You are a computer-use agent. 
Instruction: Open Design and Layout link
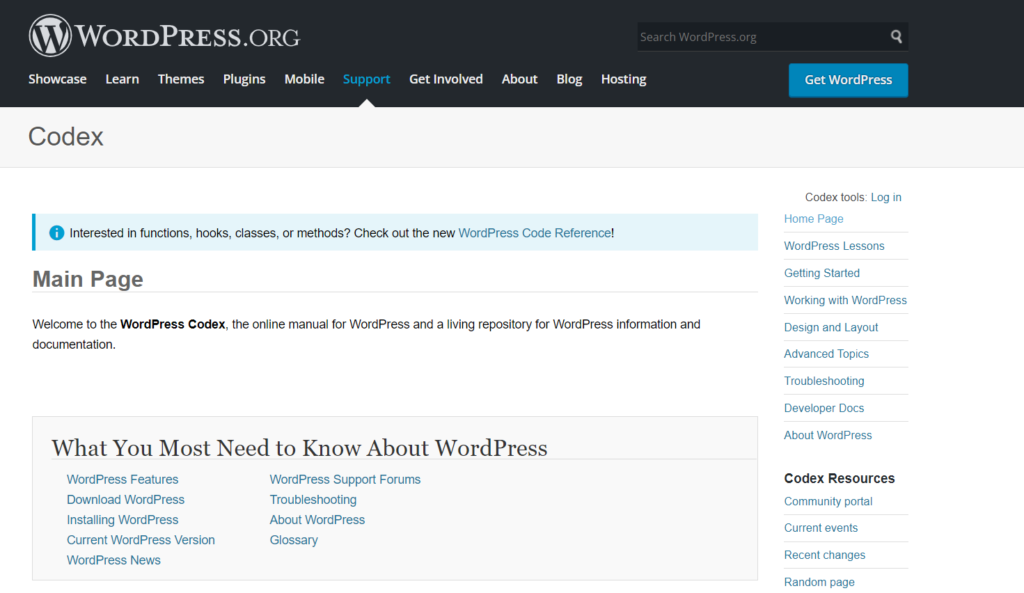tap(831, 327)
